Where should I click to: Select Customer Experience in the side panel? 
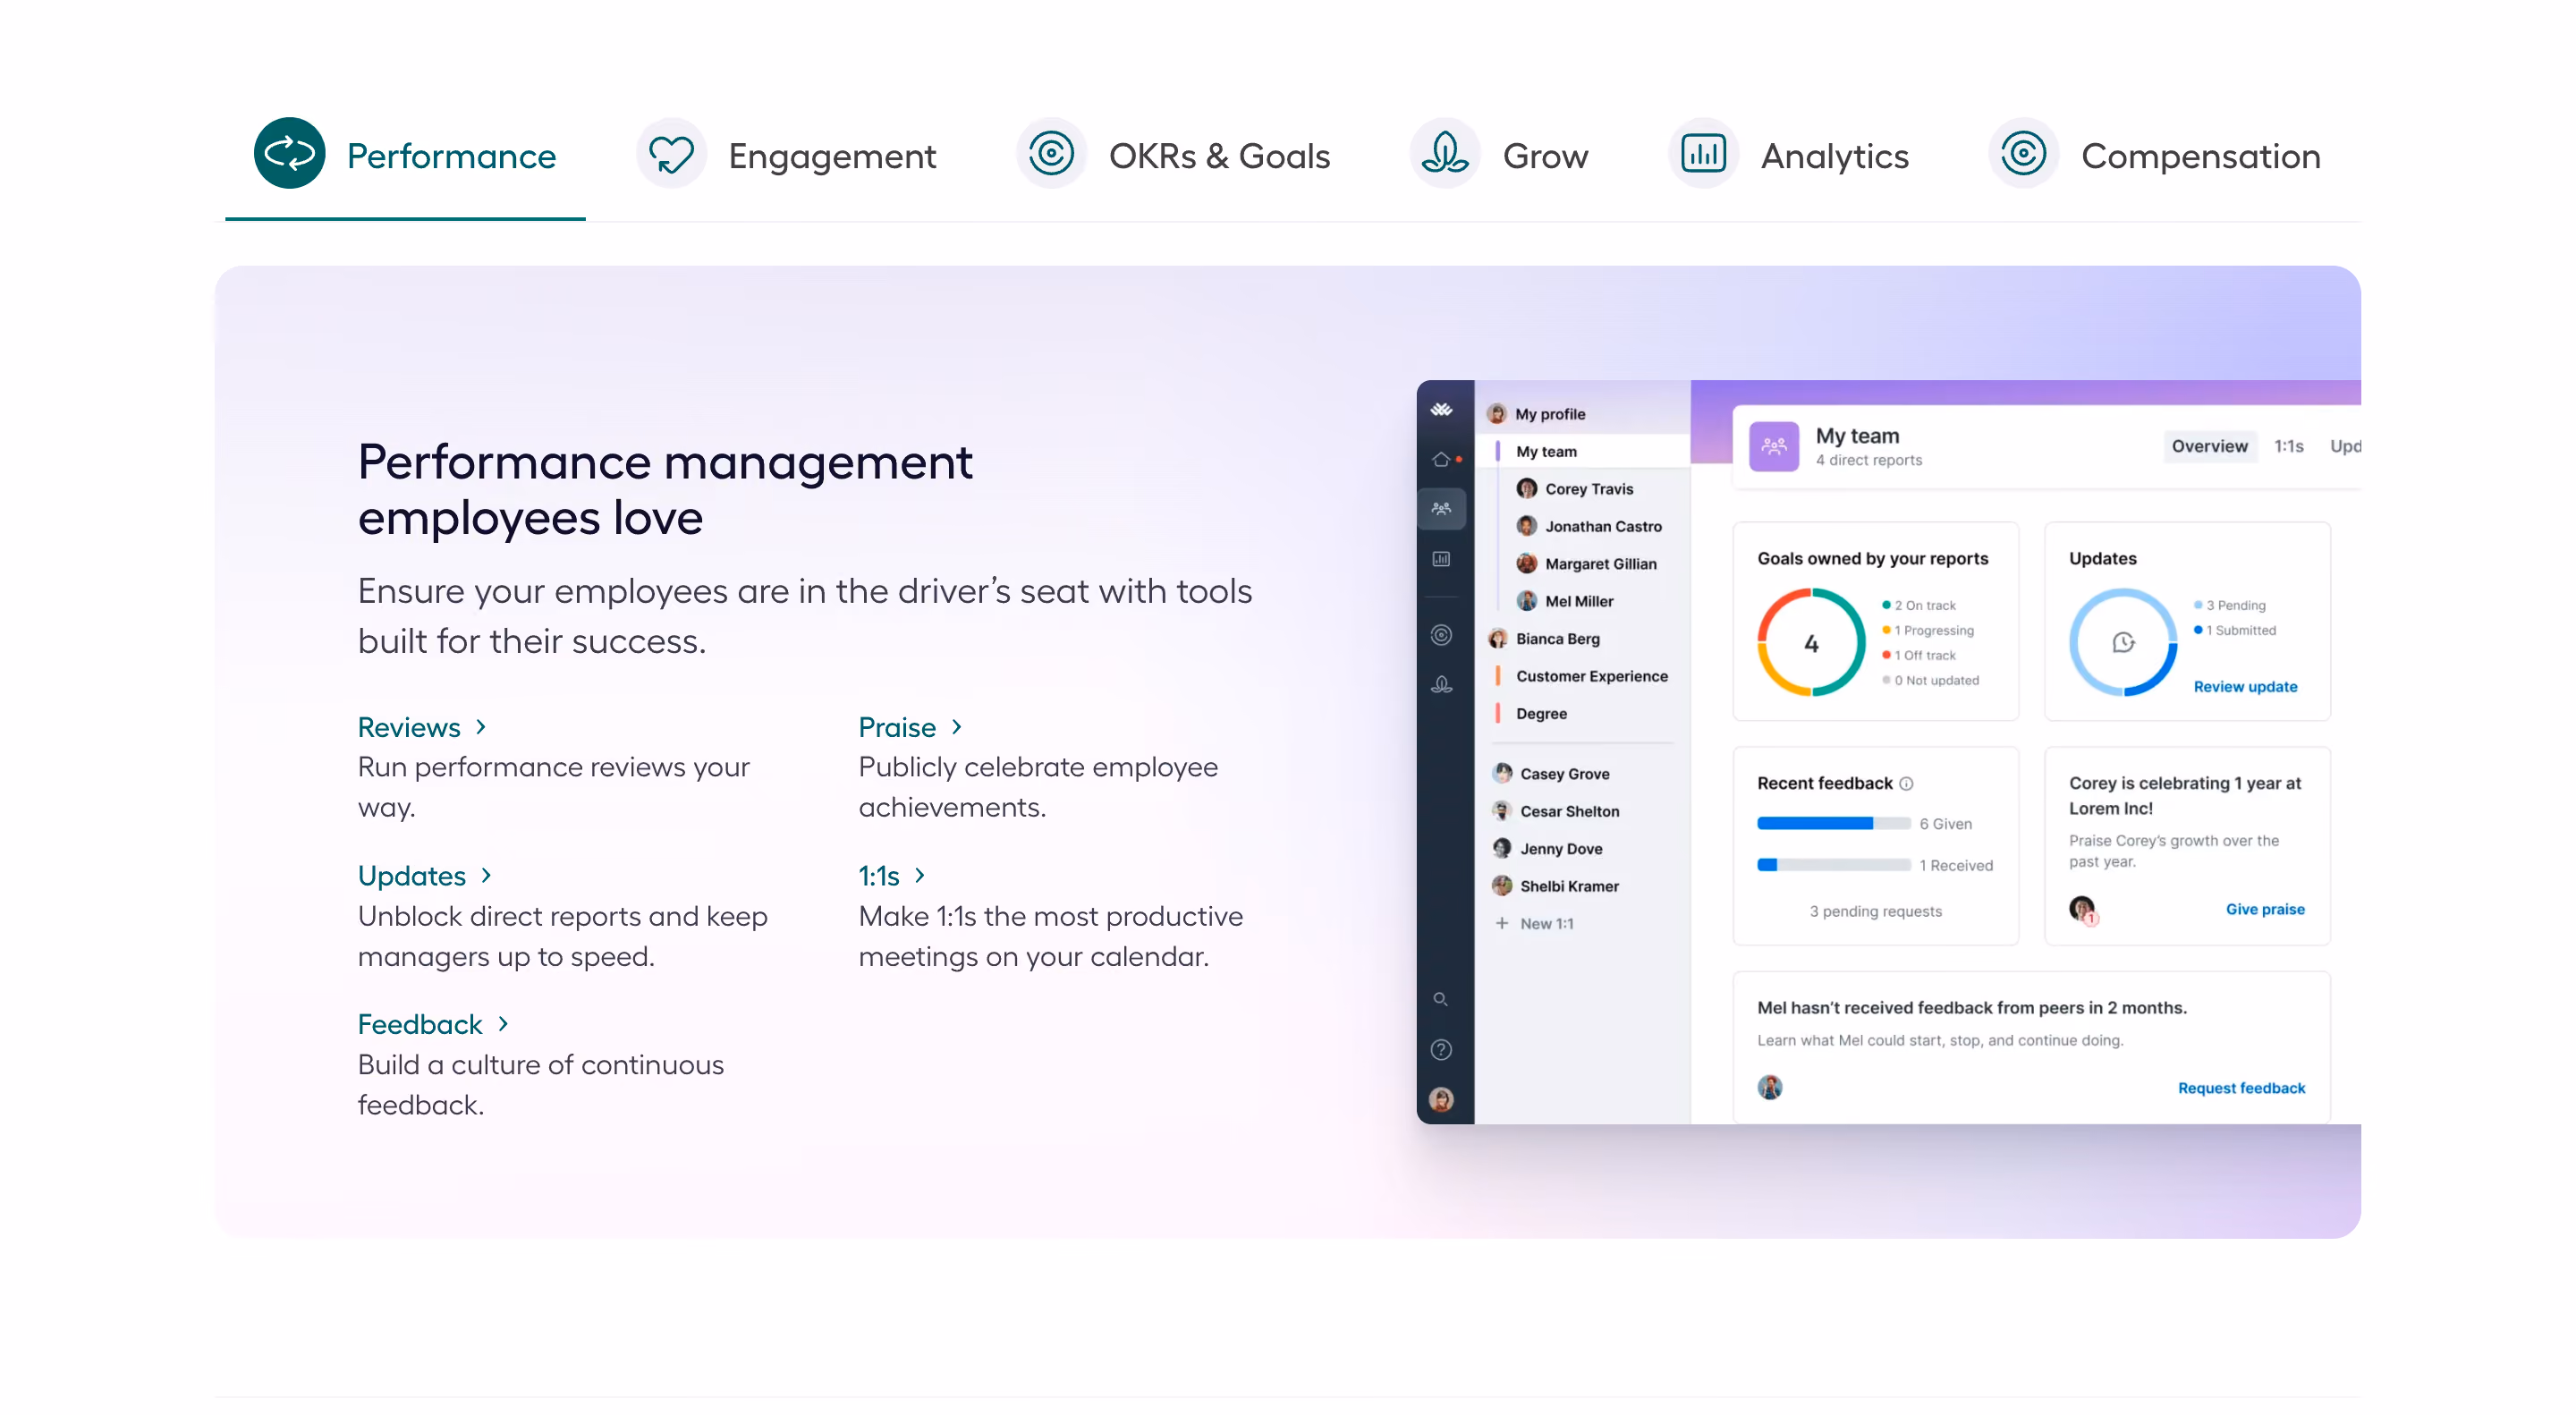(1591, 676)
